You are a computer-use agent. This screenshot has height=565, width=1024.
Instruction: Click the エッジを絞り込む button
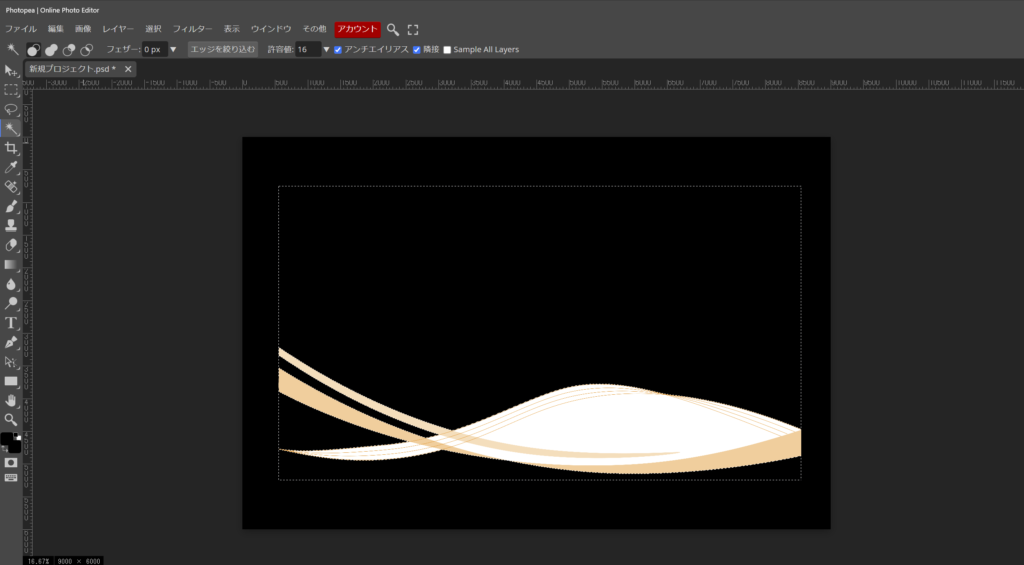[223, 49]
